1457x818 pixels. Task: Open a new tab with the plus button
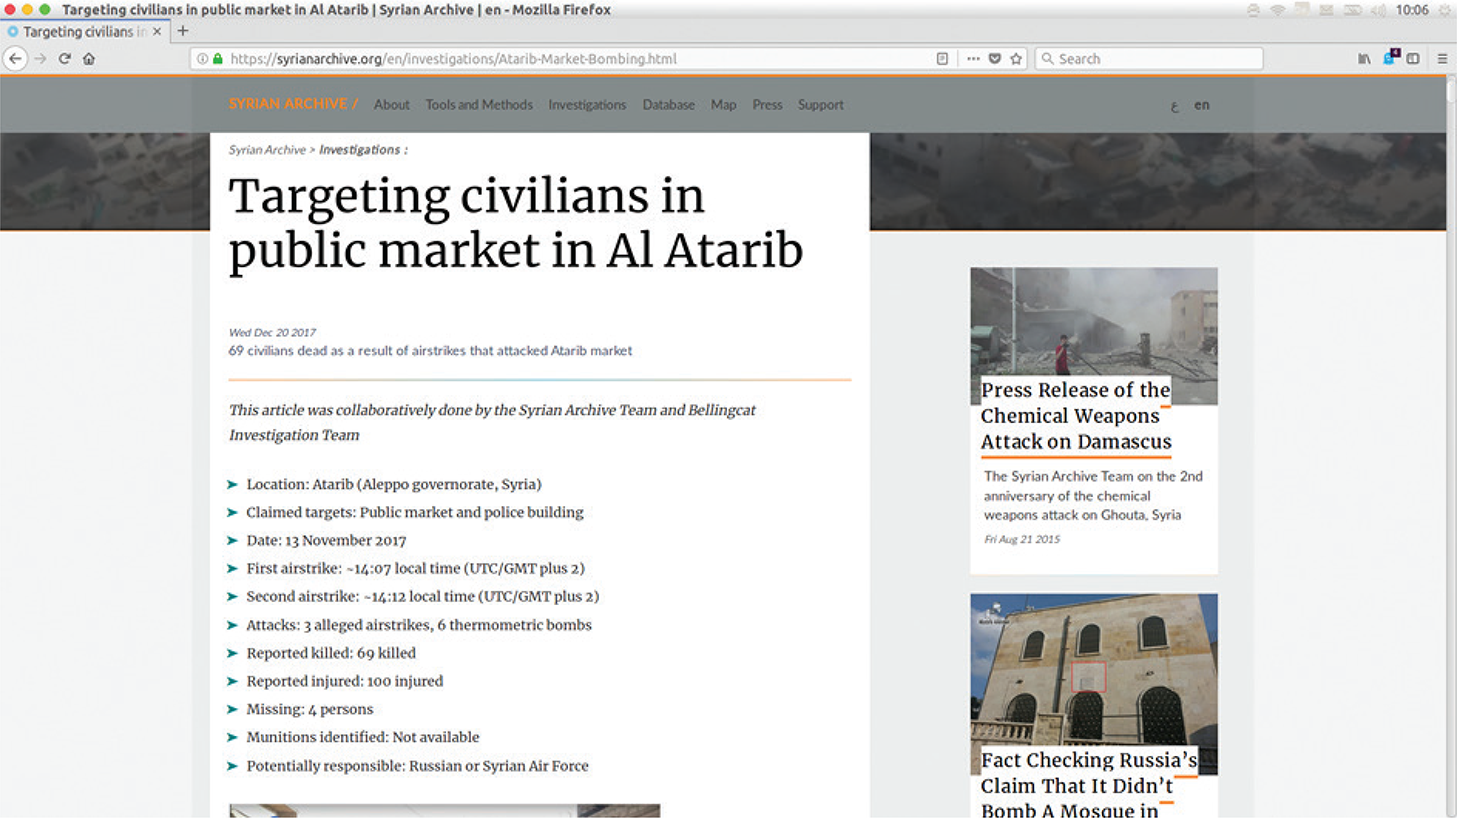coord(183,31)
